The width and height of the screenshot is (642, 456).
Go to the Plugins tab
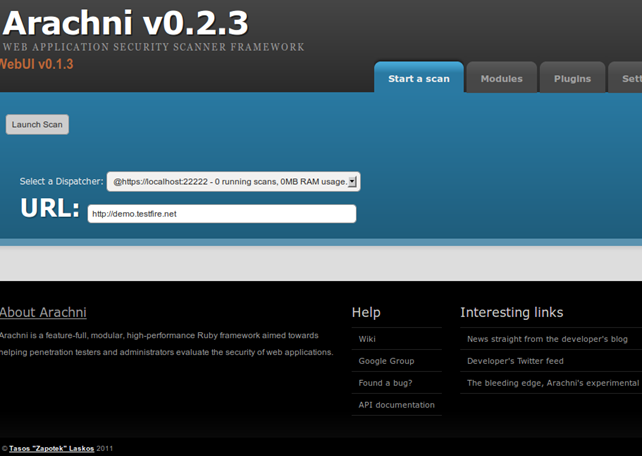[572, 79]
